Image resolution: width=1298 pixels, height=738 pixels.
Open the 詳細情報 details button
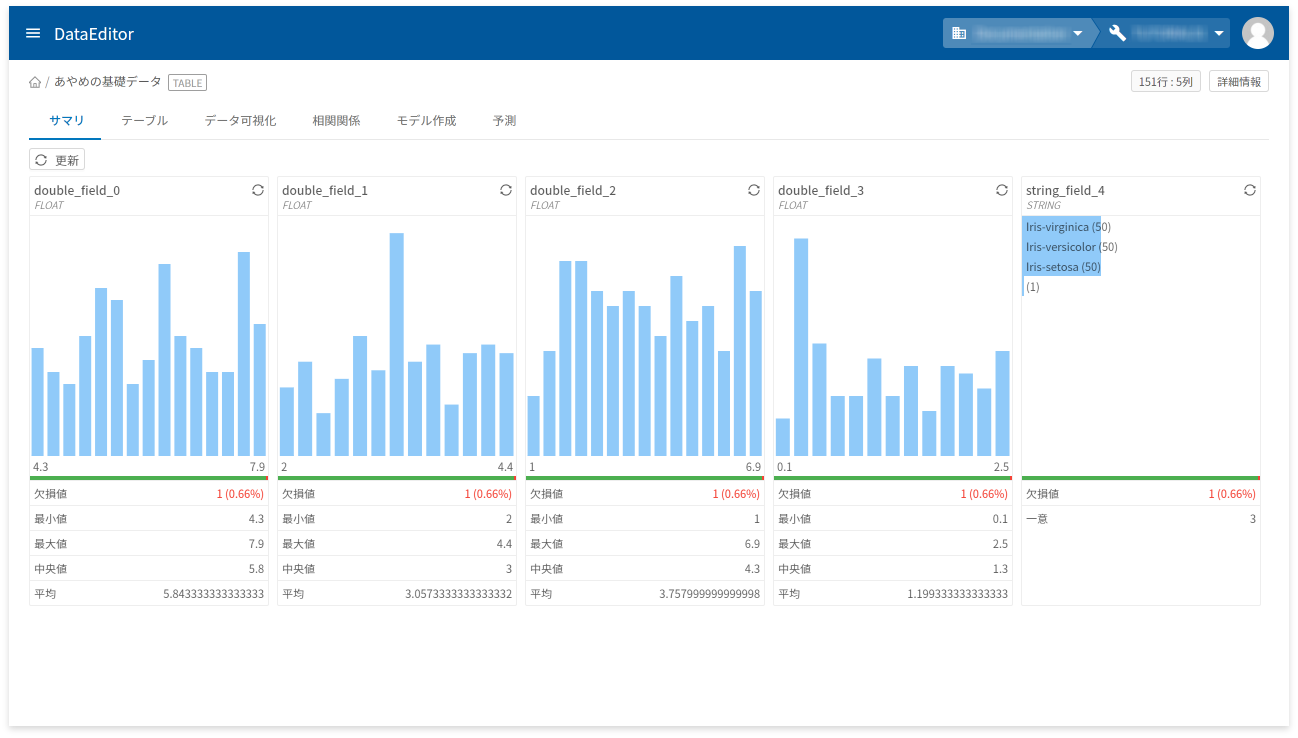coord(1239,82)
